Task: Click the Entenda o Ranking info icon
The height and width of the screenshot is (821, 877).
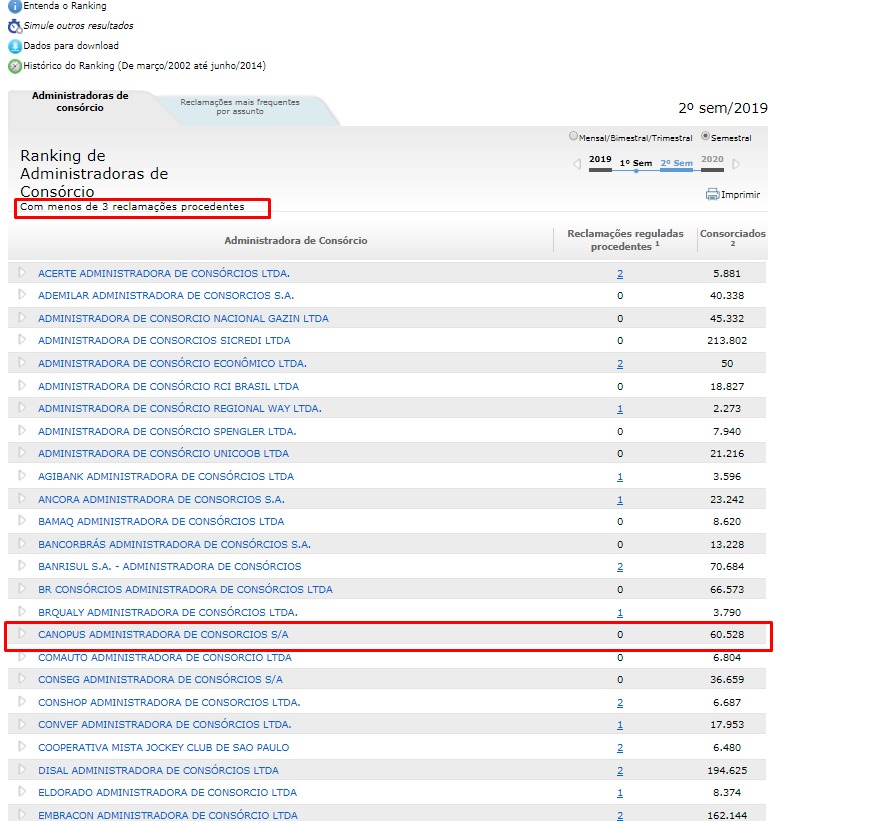Action: point(14,6)
